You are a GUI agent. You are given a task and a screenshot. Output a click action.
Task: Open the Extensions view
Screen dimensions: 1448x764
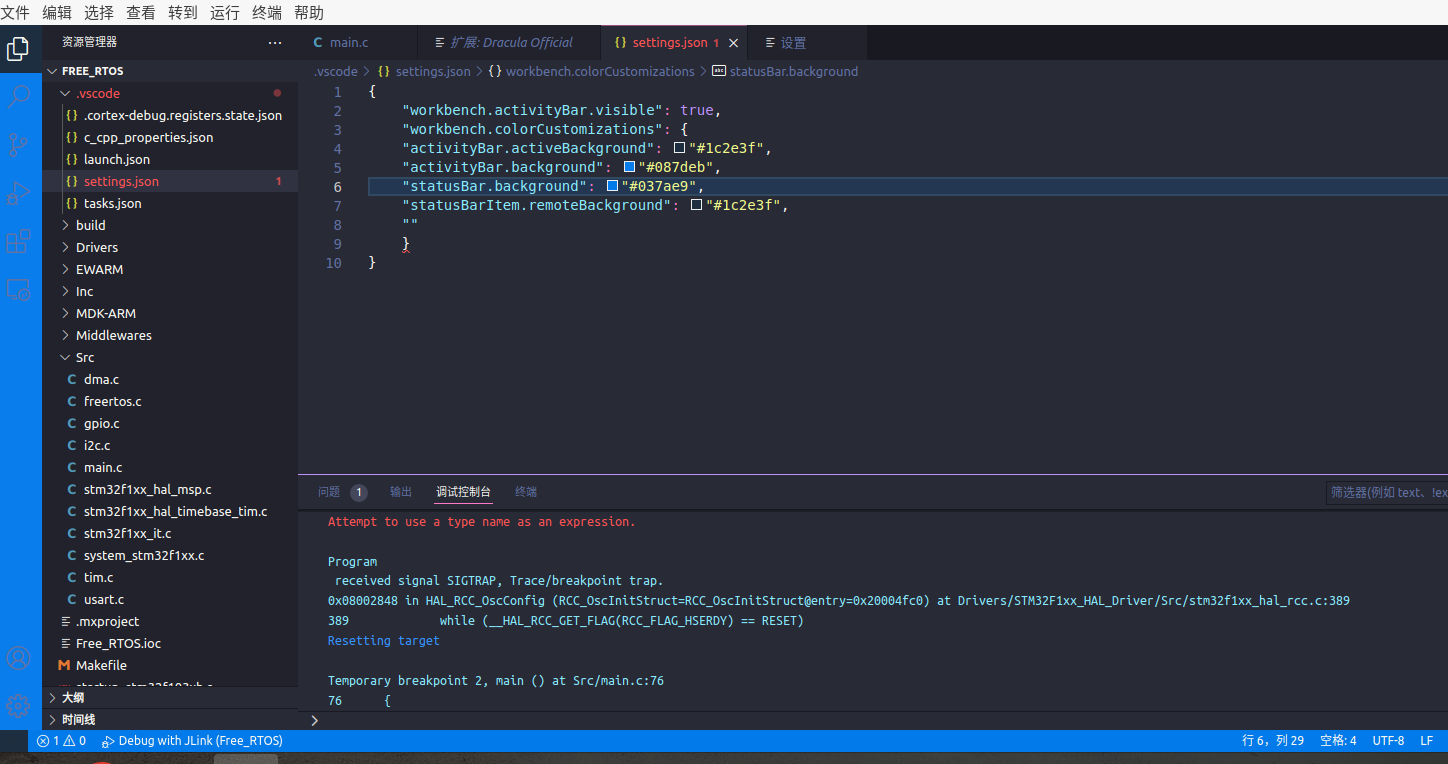(19, 241)
